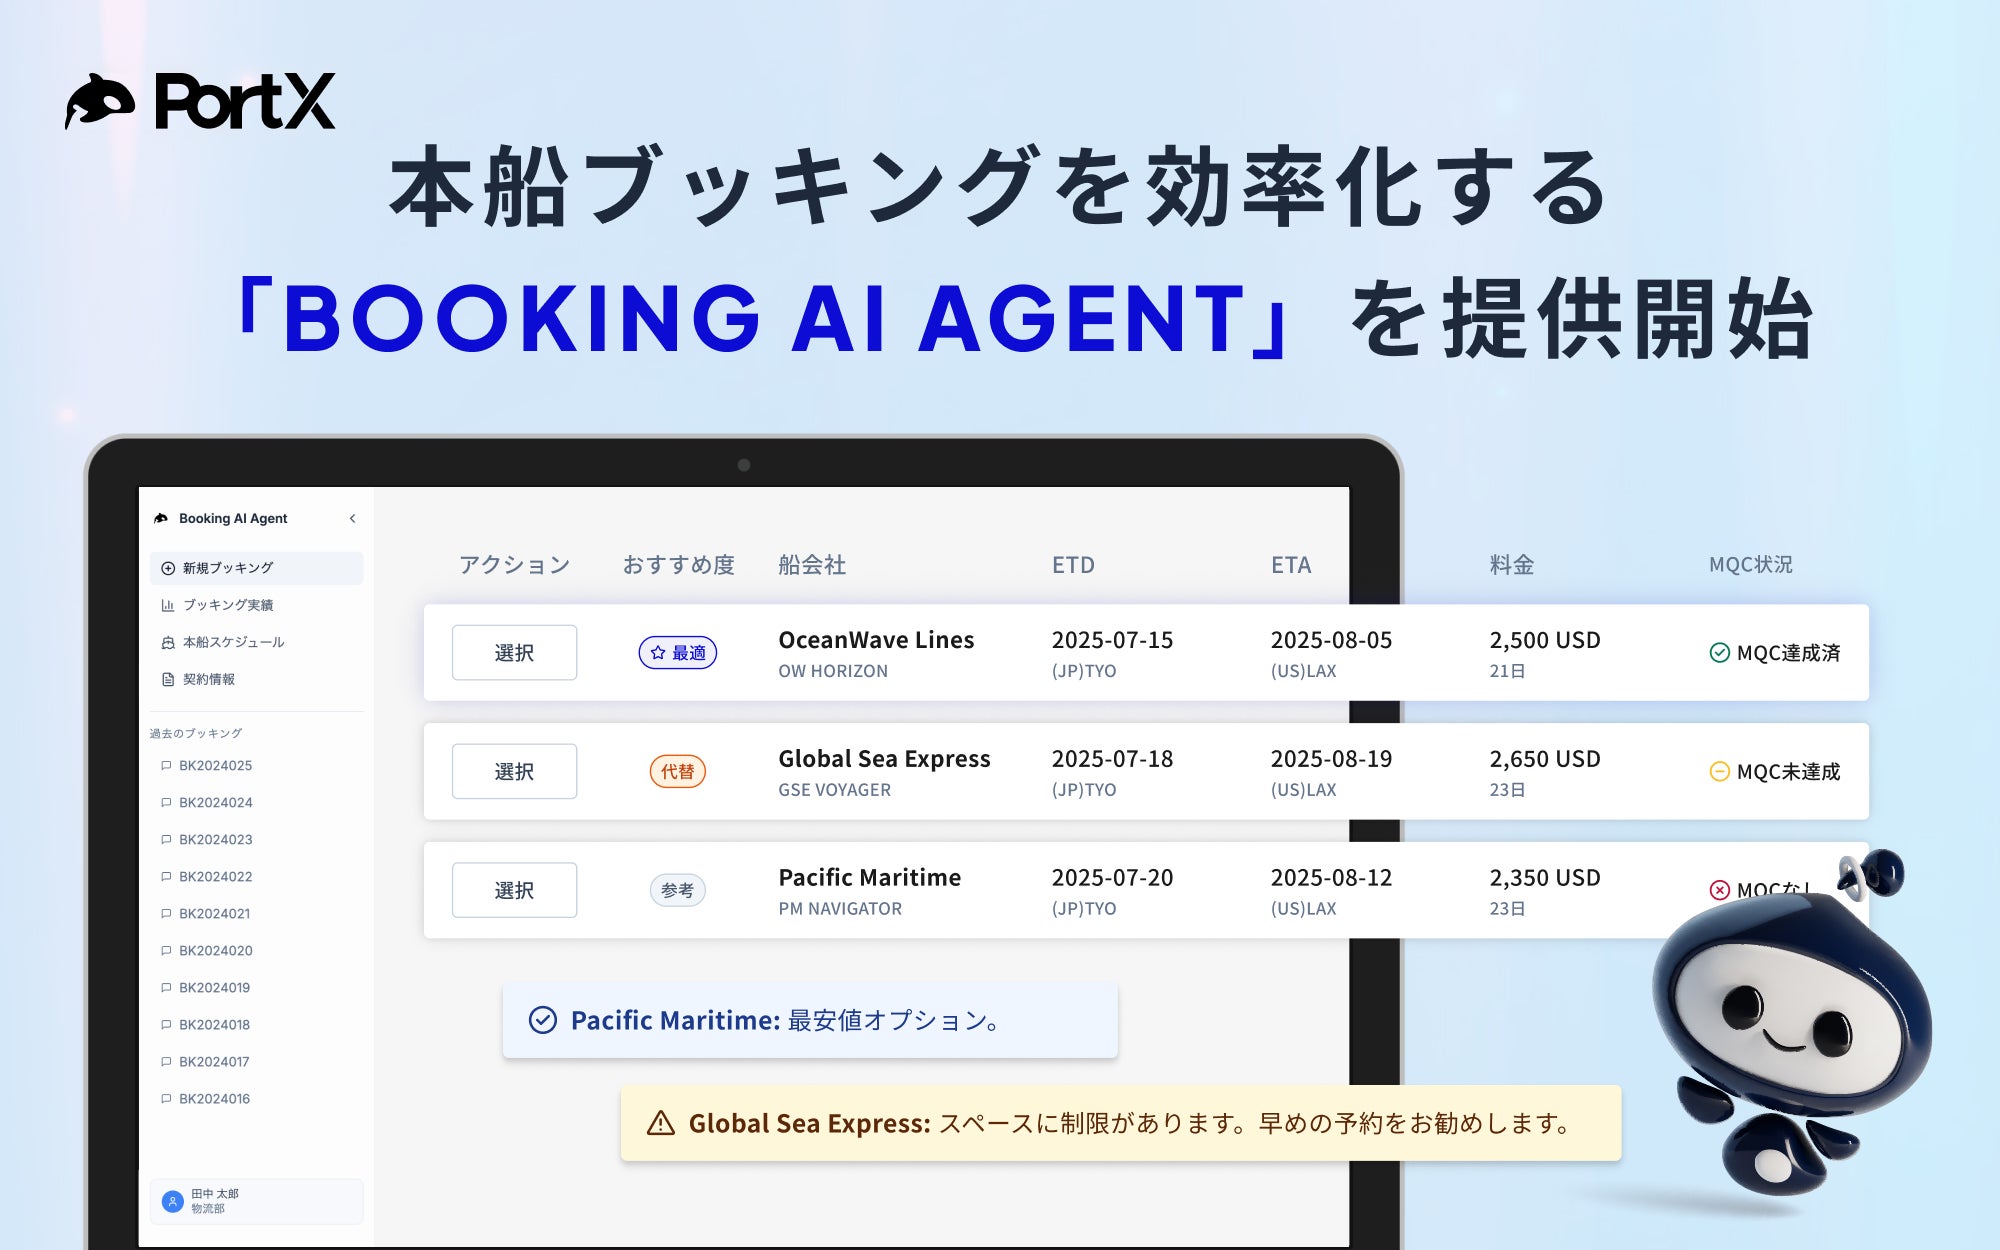The width and height of the screenshot is (2000, 1250).
Task: Open past booking BK2024022
Action: 215,877
